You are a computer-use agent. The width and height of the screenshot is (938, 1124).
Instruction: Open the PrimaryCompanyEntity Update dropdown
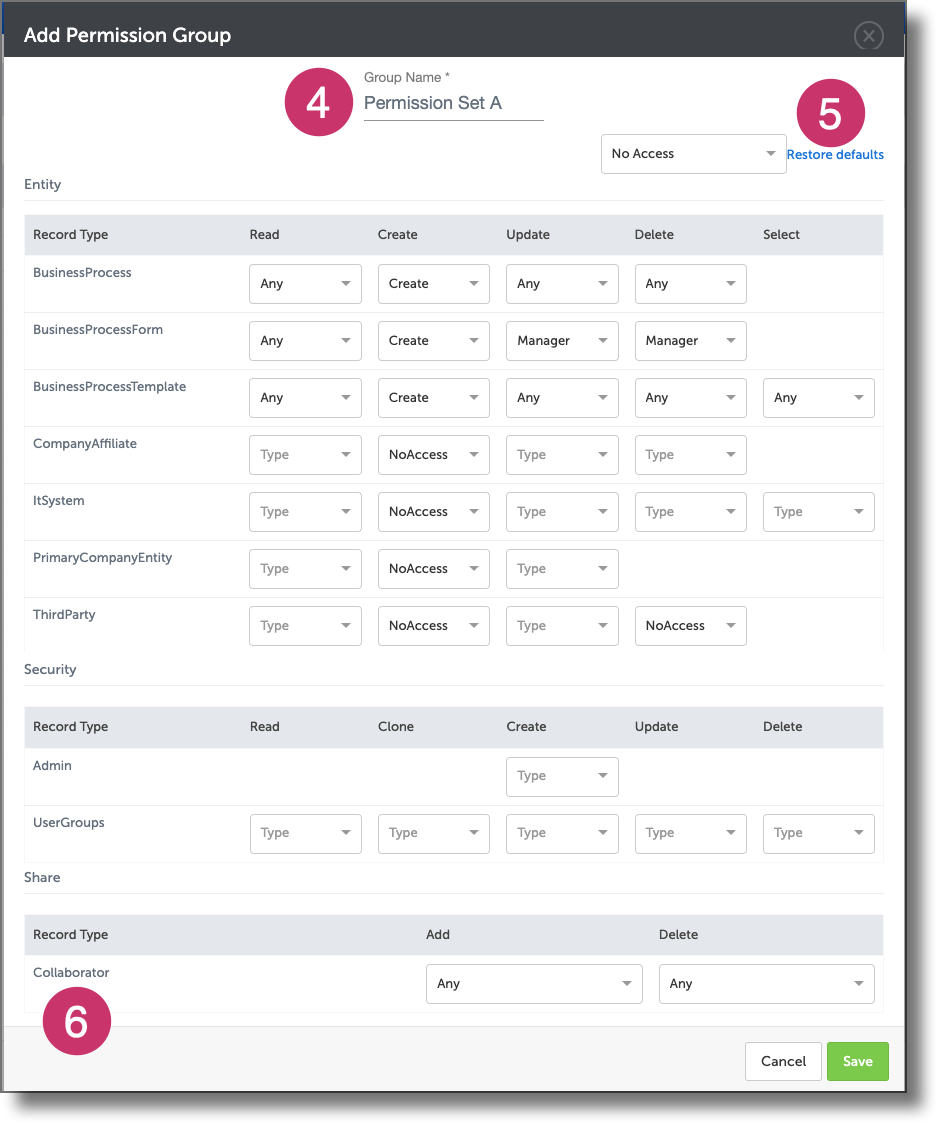[x=562, y=569]
